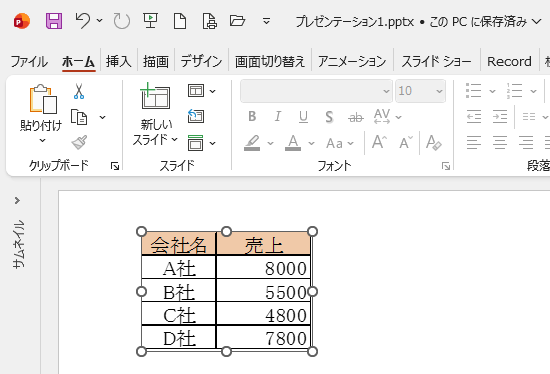550x374 pixels.
Task: Apply the font color A swatch
Action: [x=293, y=143]
